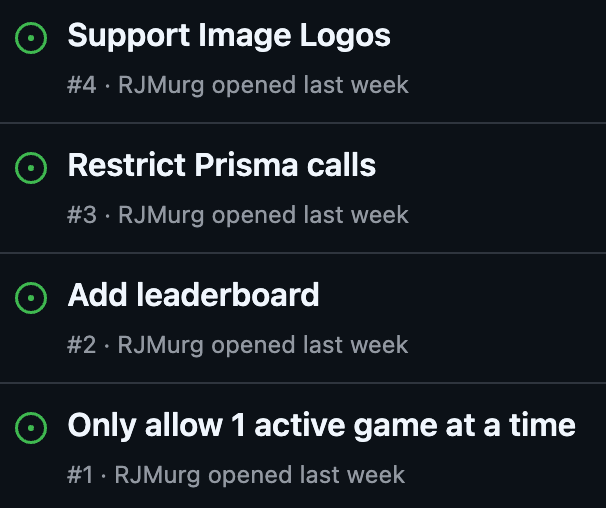The image size is (606, 508).
Task: Open the Support Image Logos issue
Action: [229, 37]
